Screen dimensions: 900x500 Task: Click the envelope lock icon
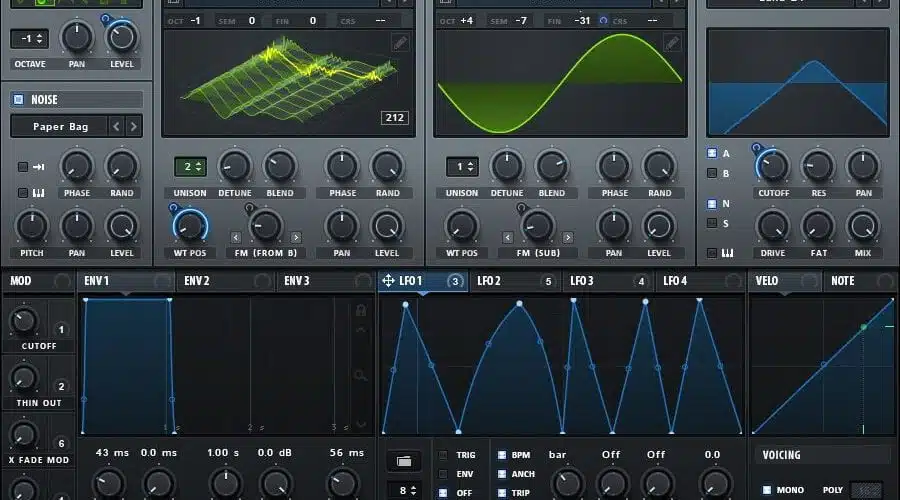pyautogui.click(x=360, y=311)
